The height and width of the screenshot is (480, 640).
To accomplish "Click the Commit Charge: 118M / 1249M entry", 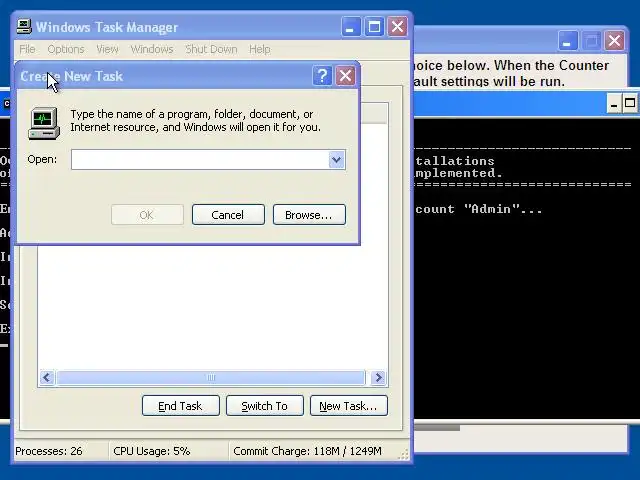I will click(307, 451).
